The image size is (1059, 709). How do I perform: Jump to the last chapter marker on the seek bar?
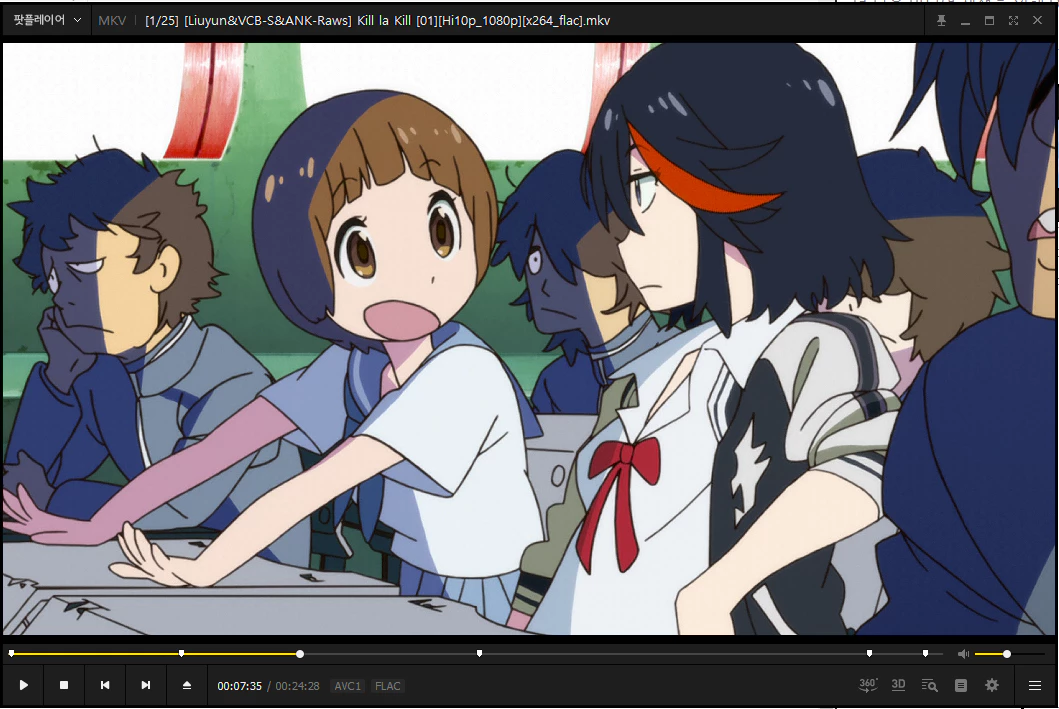coord(925,653)
